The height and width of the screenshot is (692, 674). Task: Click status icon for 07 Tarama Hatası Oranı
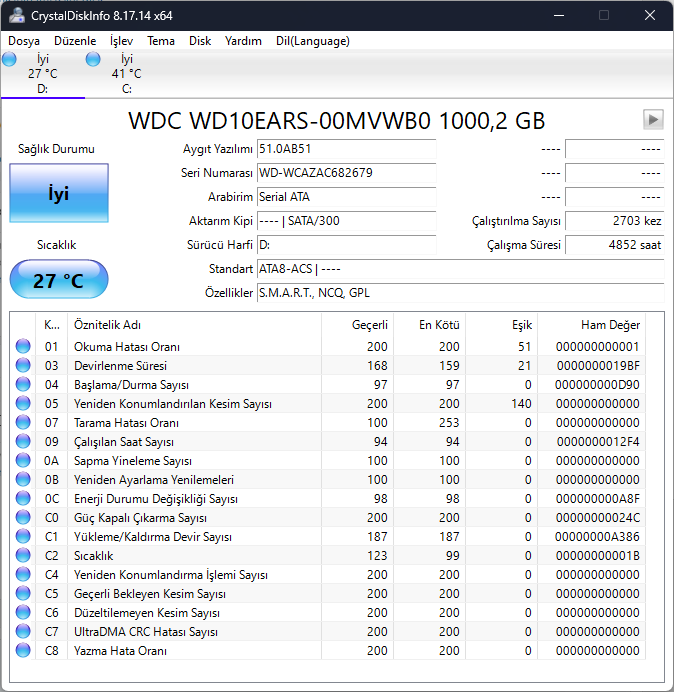pos(23,422)
